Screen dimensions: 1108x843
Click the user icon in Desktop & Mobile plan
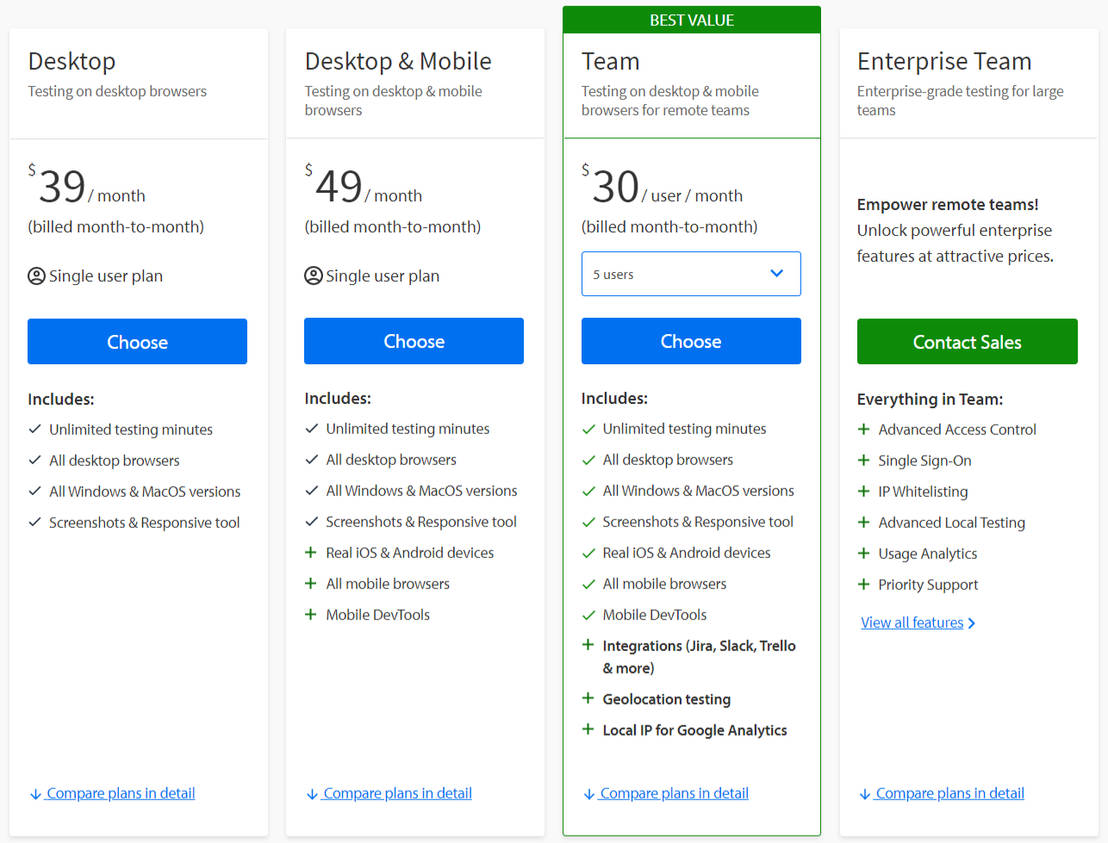[x=313, y=276]
